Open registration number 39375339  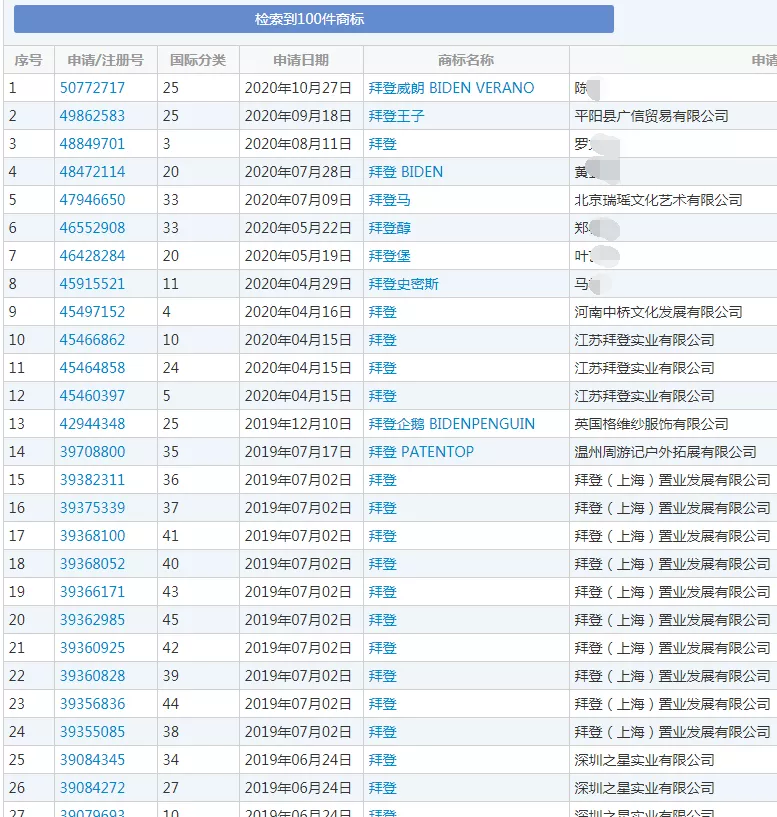coord(92,508)
